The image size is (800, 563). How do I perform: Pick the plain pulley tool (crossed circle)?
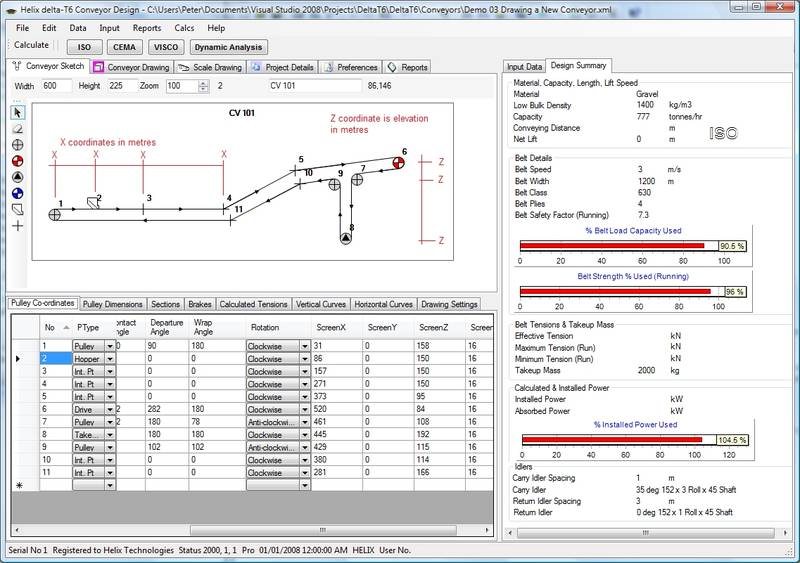coord(18,145)
